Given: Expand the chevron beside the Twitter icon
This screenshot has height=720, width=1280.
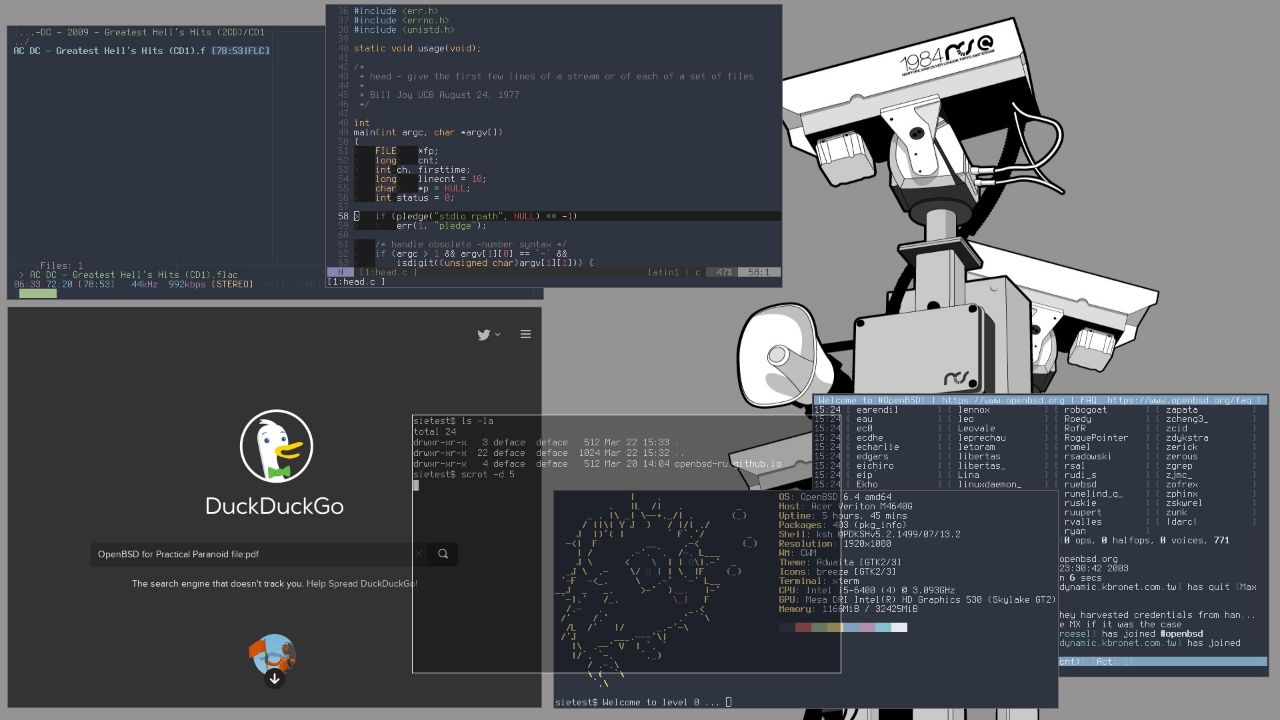Looking at the screenshot, I should coord(497,335).
